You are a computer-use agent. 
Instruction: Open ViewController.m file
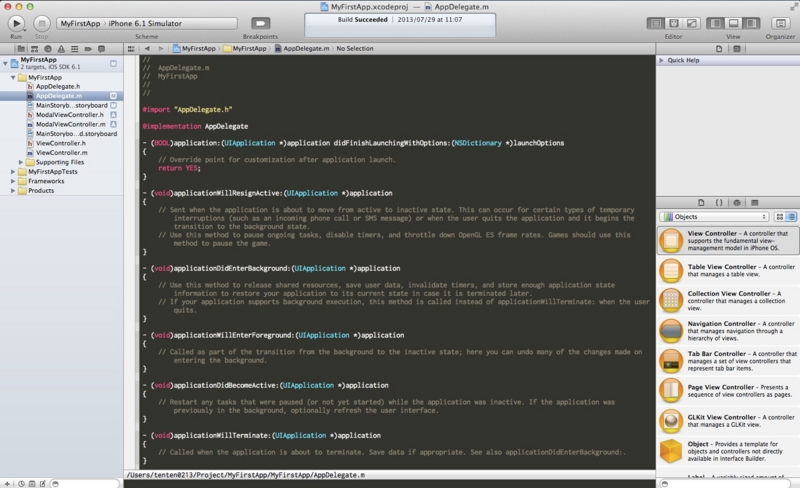tap(61, 153)
